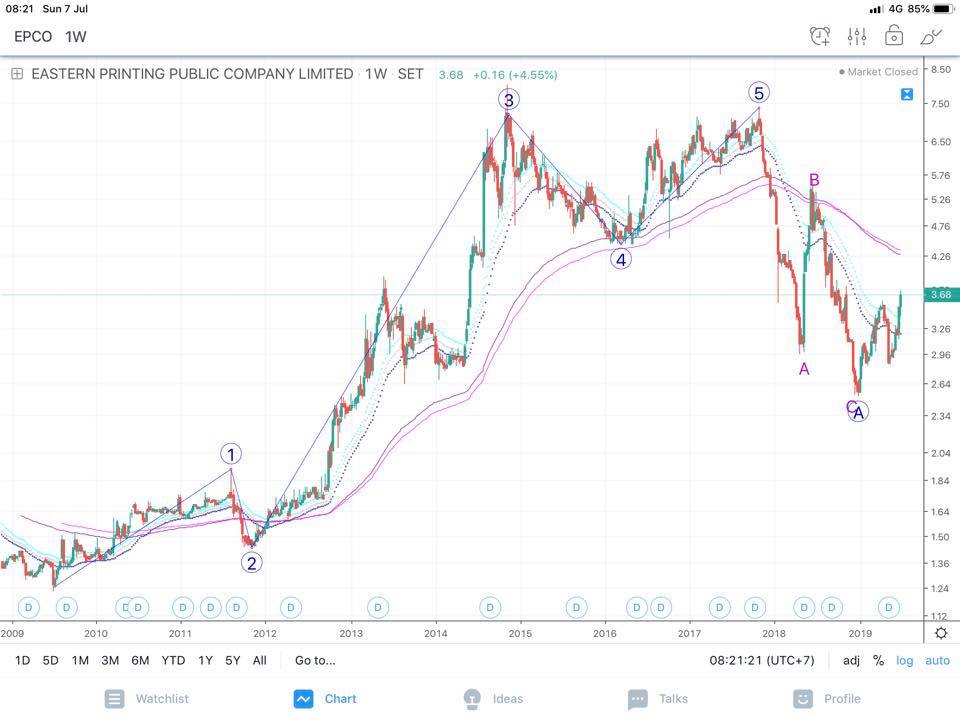The height and width of the screenshot is (720, 960).
Task: Click the battery status icon
Action: pyautogui.click(x=943, y=9)
